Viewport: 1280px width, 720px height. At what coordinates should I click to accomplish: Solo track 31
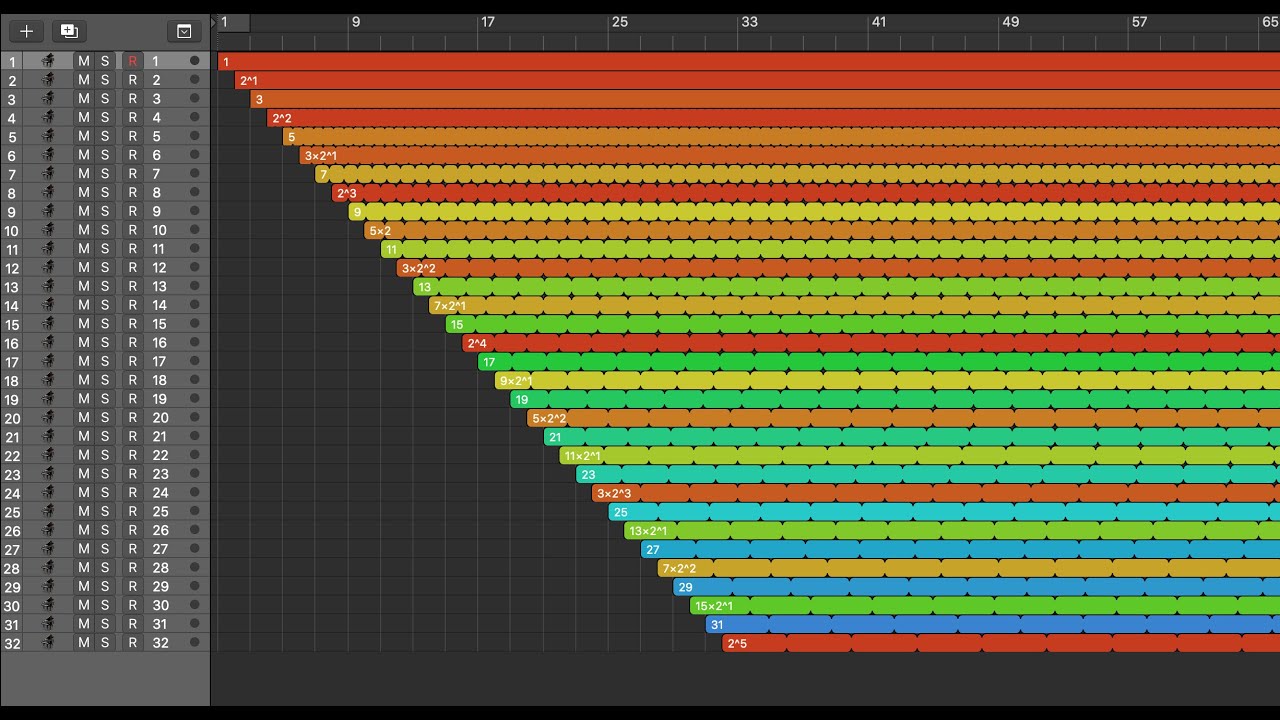(x=105, y=624)
